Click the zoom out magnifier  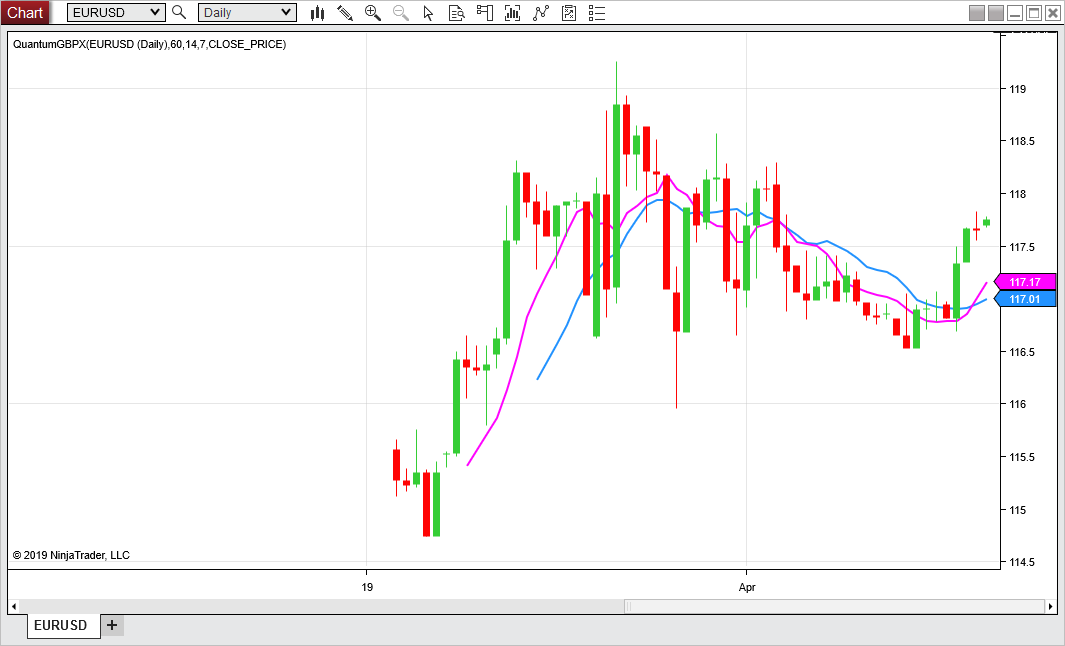coord(401,12)
